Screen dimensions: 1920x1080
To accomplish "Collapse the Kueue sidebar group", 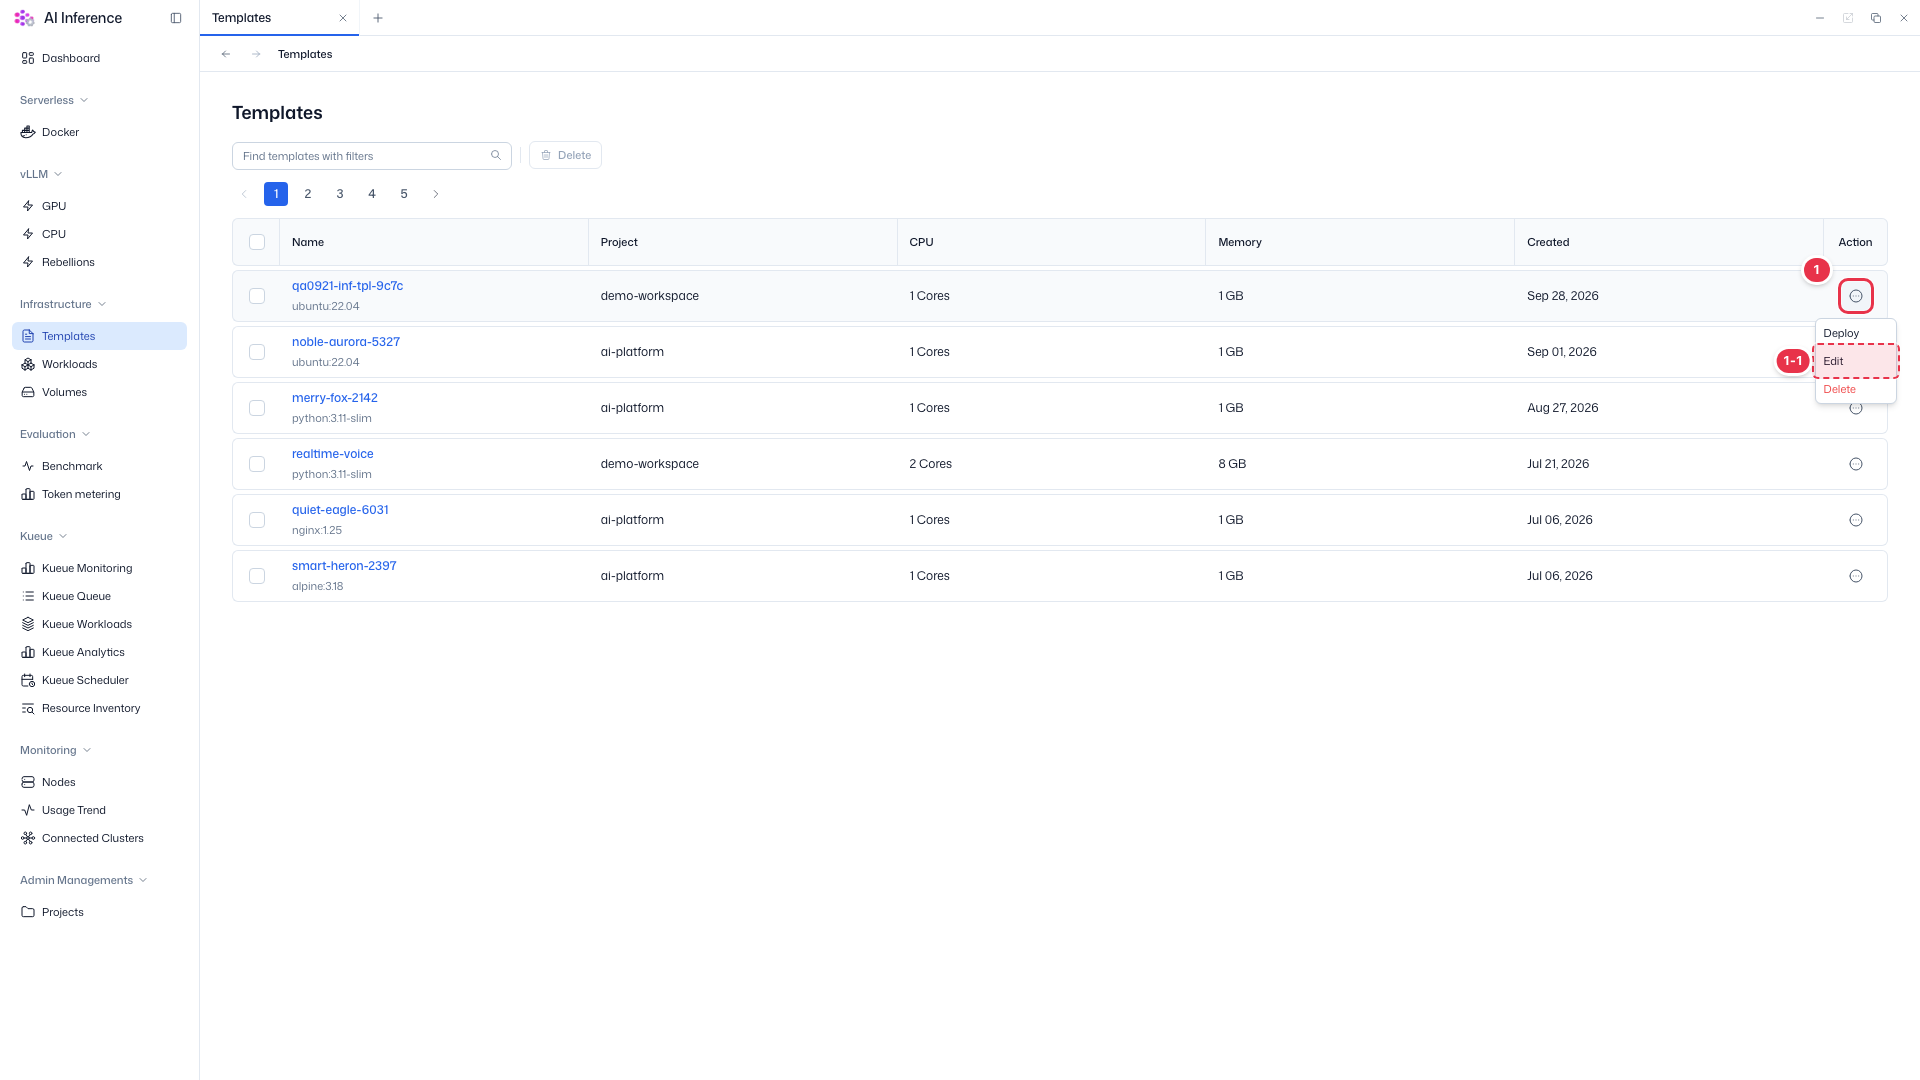I will (44, 536).
